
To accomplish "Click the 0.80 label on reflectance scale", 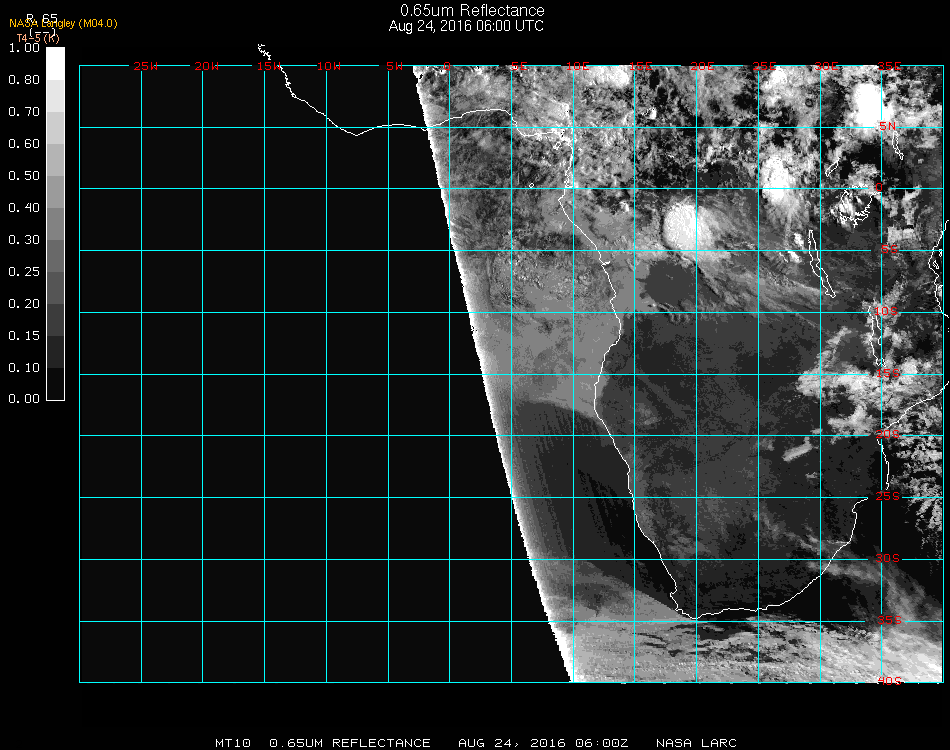I will [23, 80].
